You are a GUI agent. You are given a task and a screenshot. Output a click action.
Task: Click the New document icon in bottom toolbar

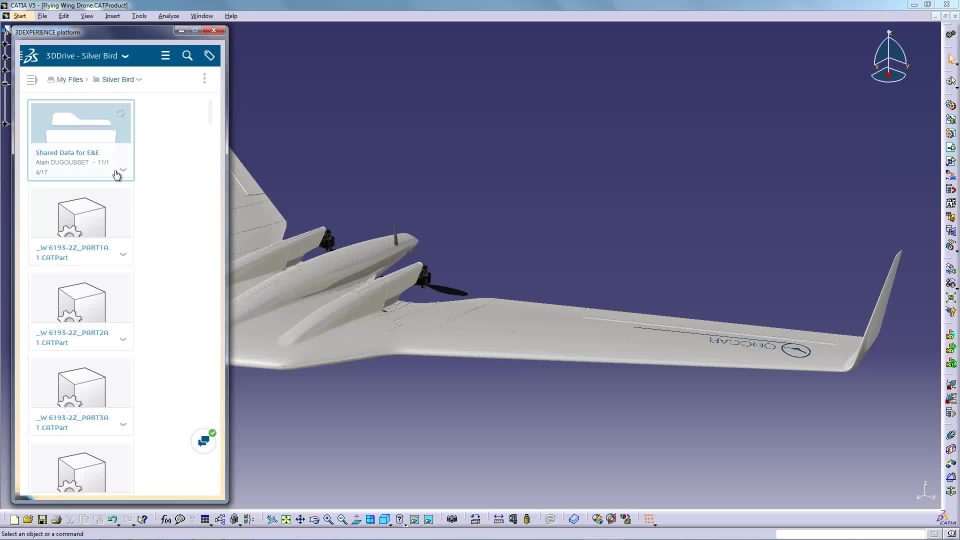(14, 519)
